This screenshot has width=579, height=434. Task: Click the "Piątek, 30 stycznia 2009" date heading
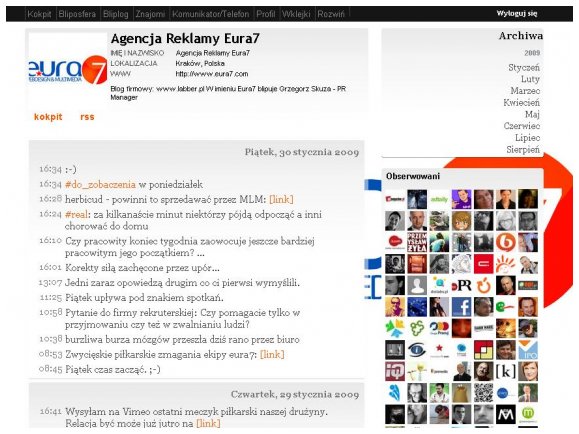[x=302, y=152]
